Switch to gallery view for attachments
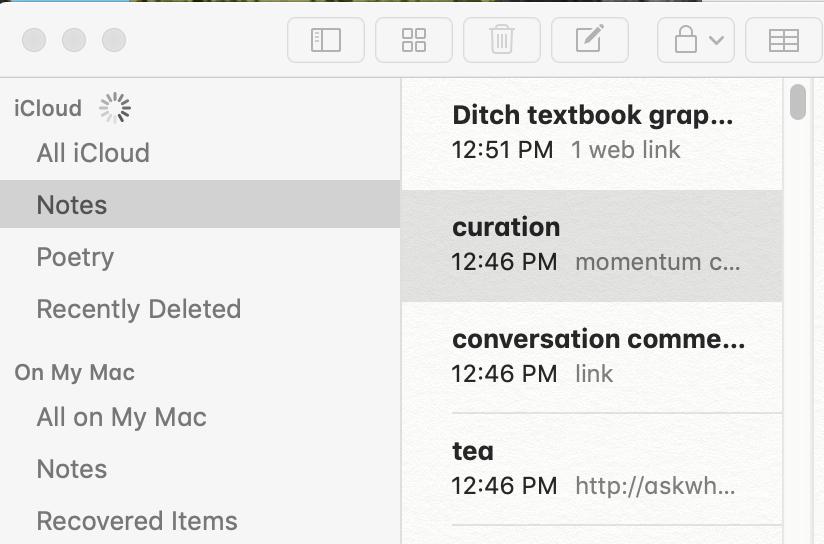This screenshot has width=824, height=544. pyautogui.click(x=414, y=40)
